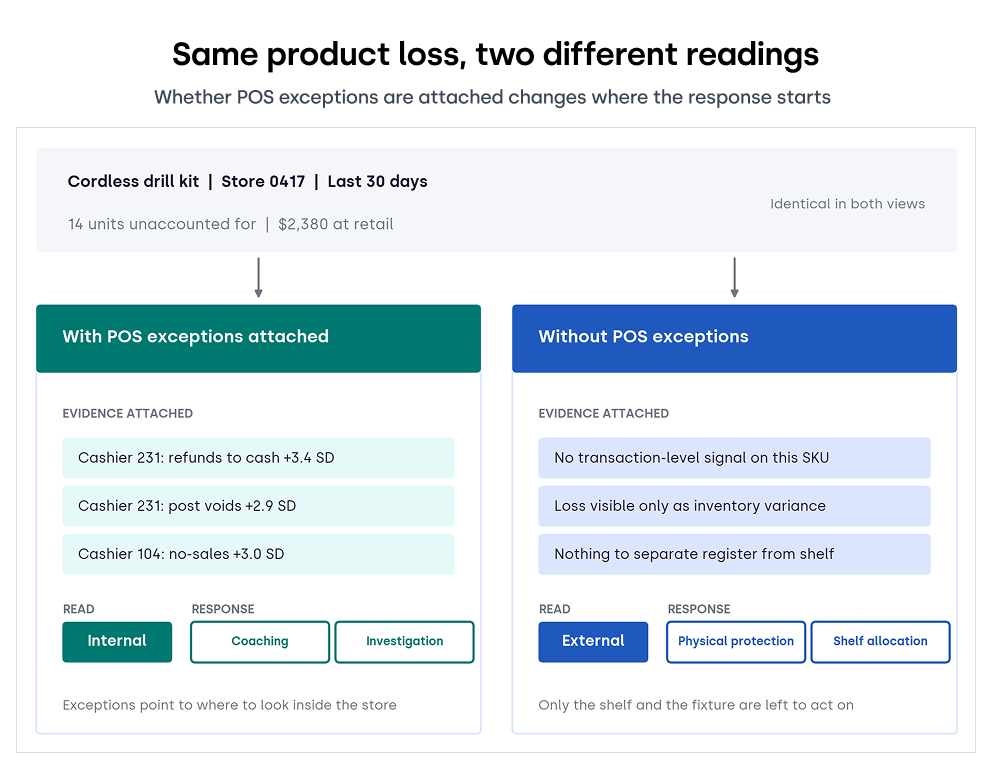This screenshot has width=992, height=766.
Task: Click the Internal read badge
Action: coord(117,641)
